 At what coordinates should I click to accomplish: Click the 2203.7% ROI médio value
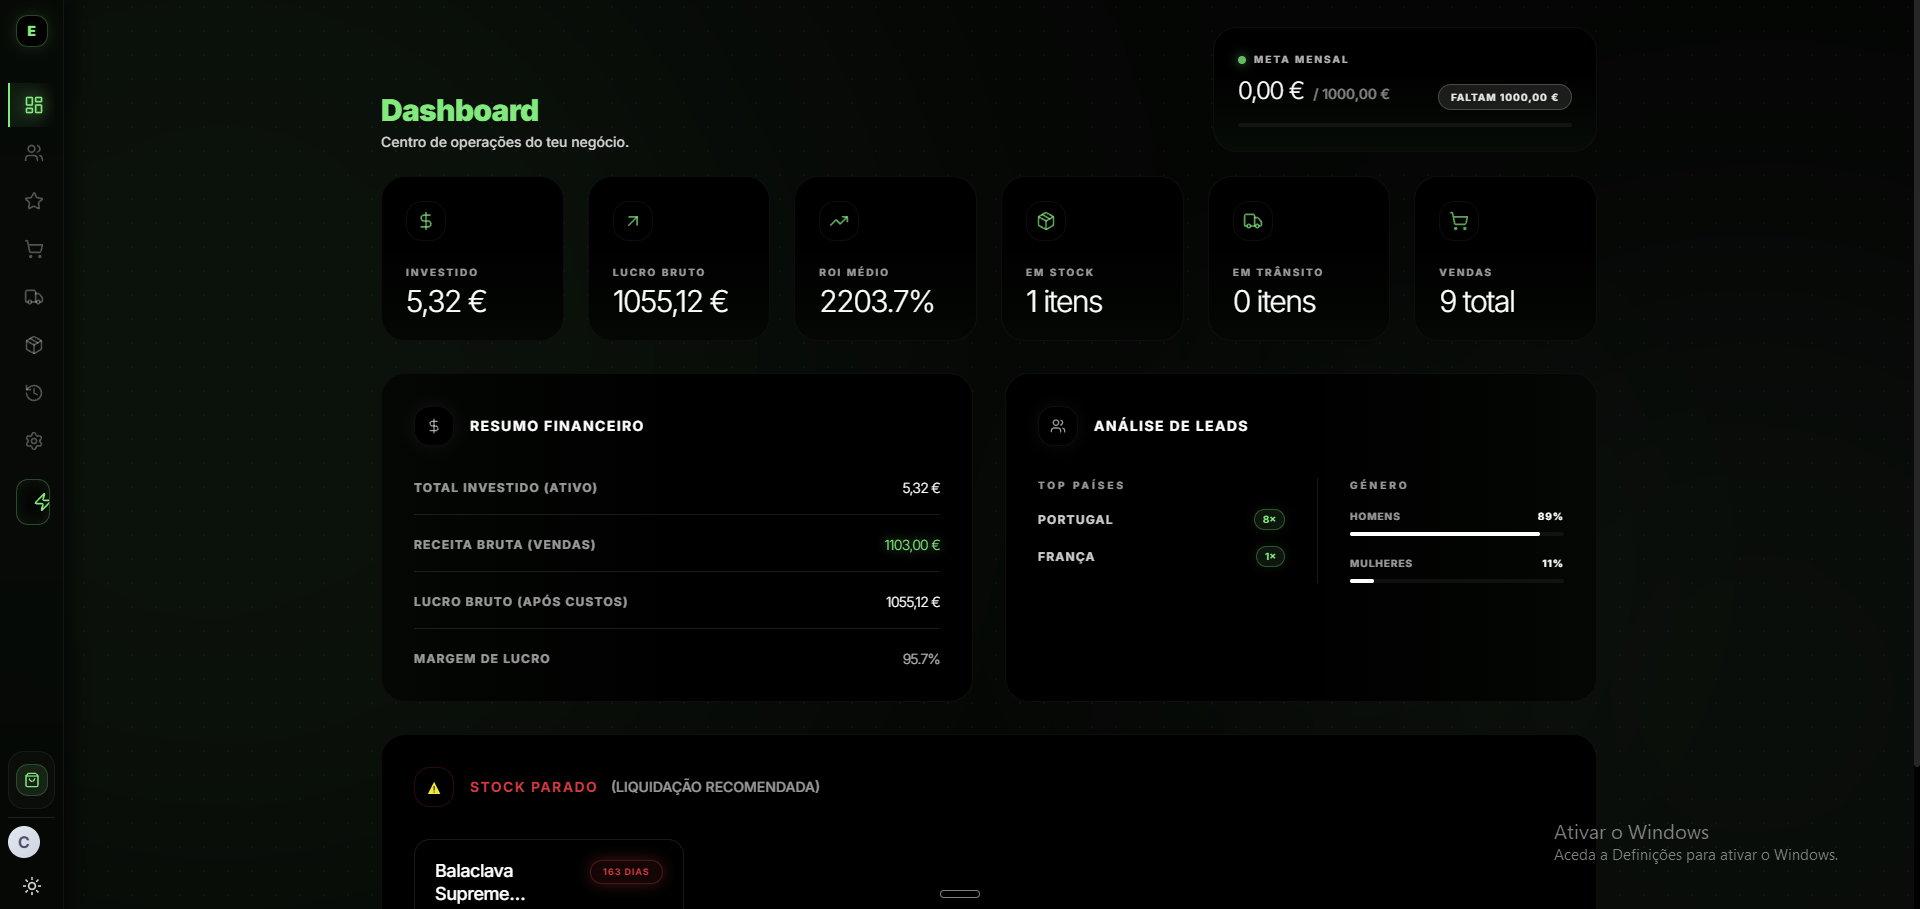point(877,302)
